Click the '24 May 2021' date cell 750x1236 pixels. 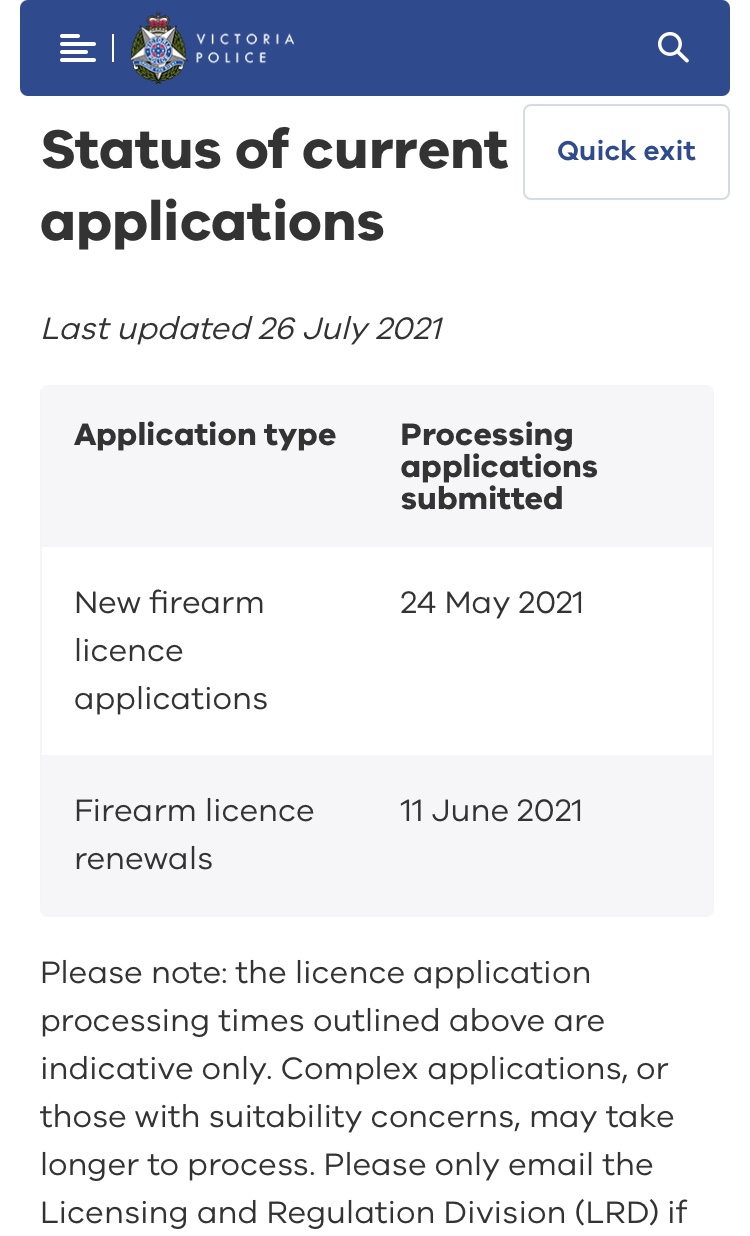491,603
